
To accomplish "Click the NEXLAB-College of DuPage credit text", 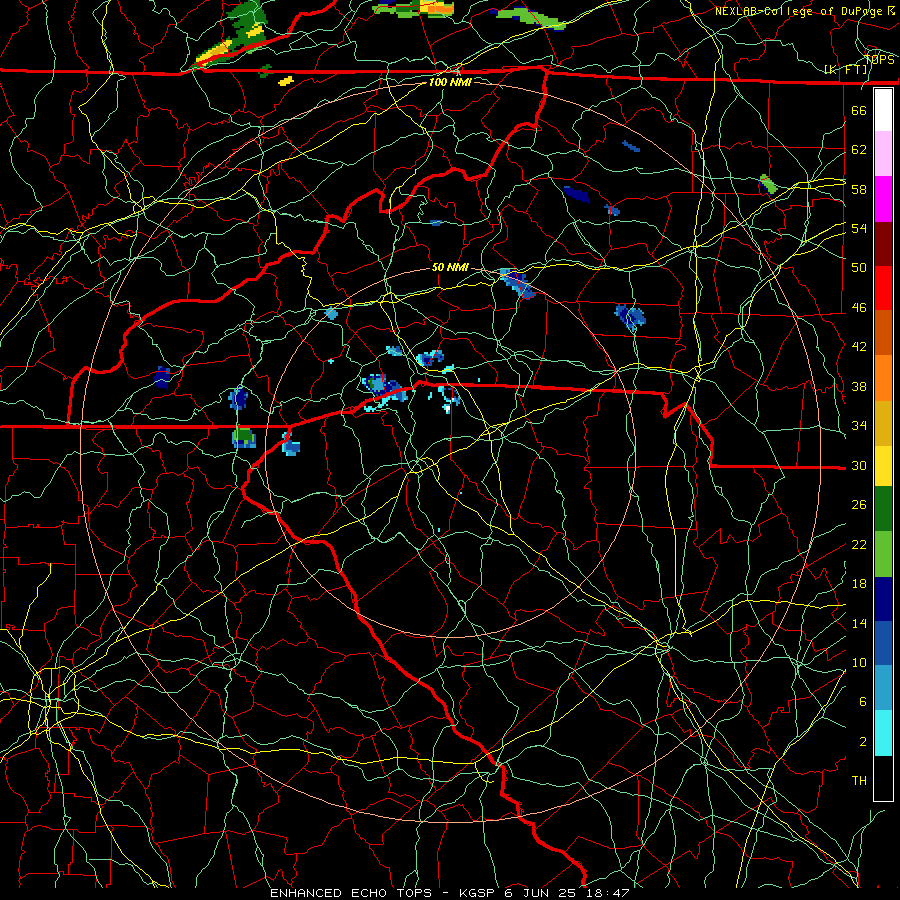I will click(805, 11).
